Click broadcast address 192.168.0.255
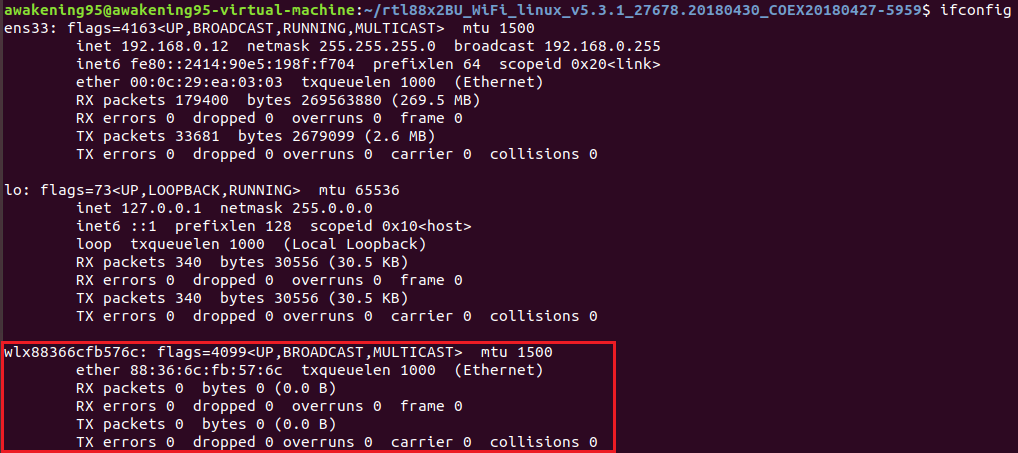The height and width of the screenshot is (453, 1018). 602,47
